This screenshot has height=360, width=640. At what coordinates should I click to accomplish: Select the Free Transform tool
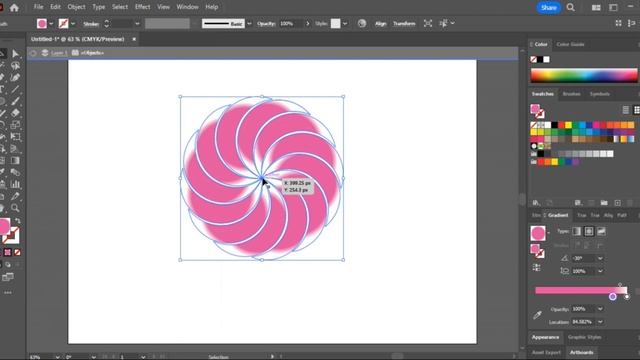coord(16,136)
